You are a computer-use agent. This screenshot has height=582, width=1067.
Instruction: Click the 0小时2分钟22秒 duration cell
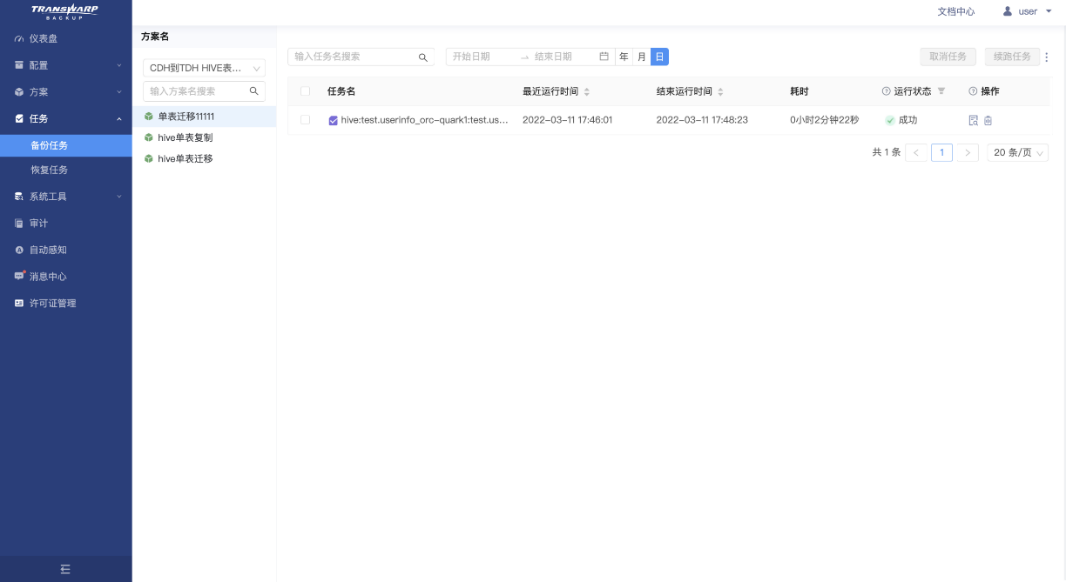(x=824, y=120)
